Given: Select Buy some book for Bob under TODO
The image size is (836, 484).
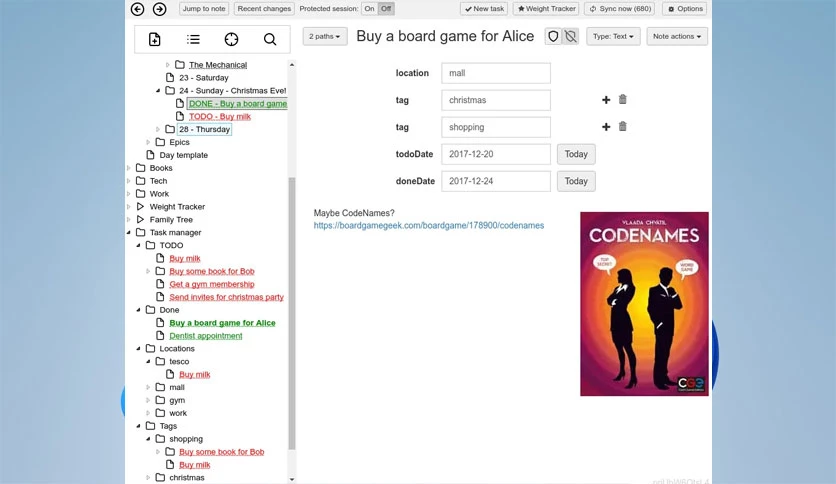Looking at the screenshot, I should point(212,271).
